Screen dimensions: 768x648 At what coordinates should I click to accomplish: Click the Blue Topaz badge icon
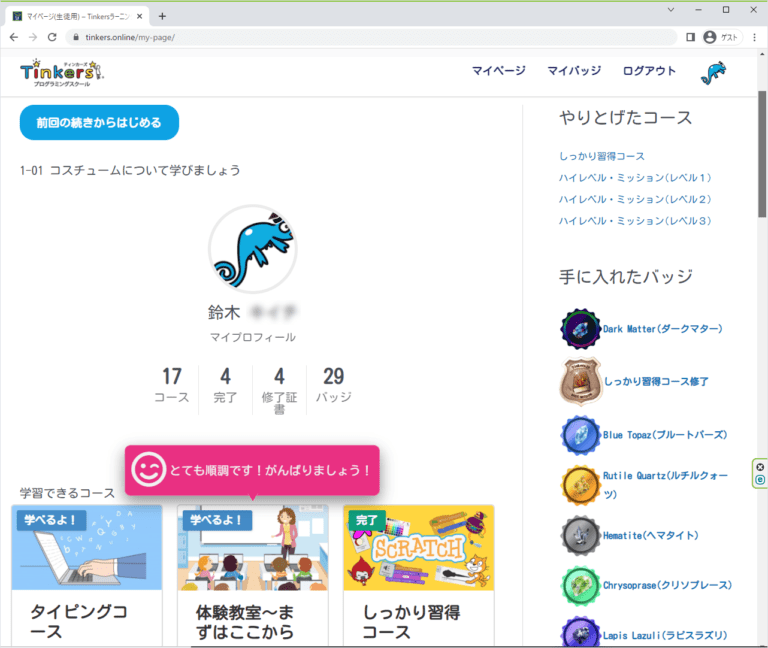click(579, 435)
